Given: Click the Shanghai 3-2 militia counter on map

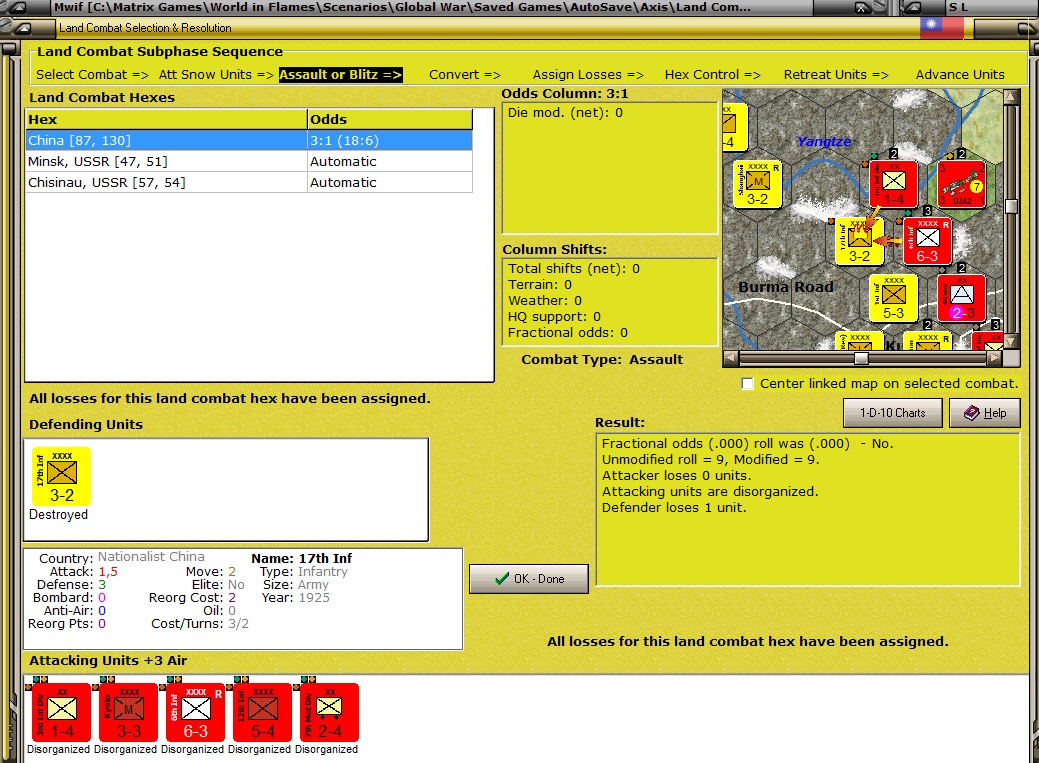Looking at the screenshot, I should pyautogui.click(x=757, y=184).
